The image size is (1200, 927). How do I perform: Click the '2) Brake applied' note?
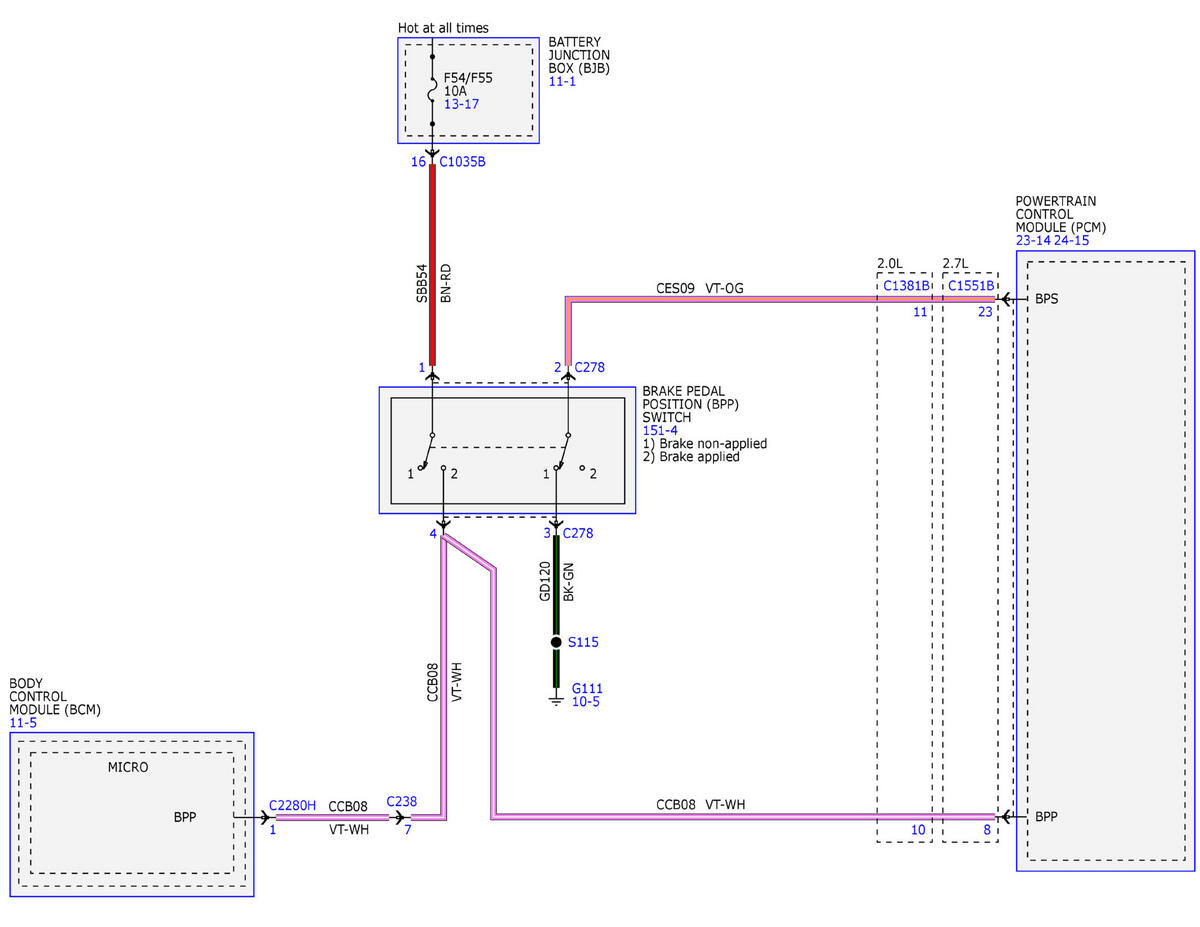[691, 456]
